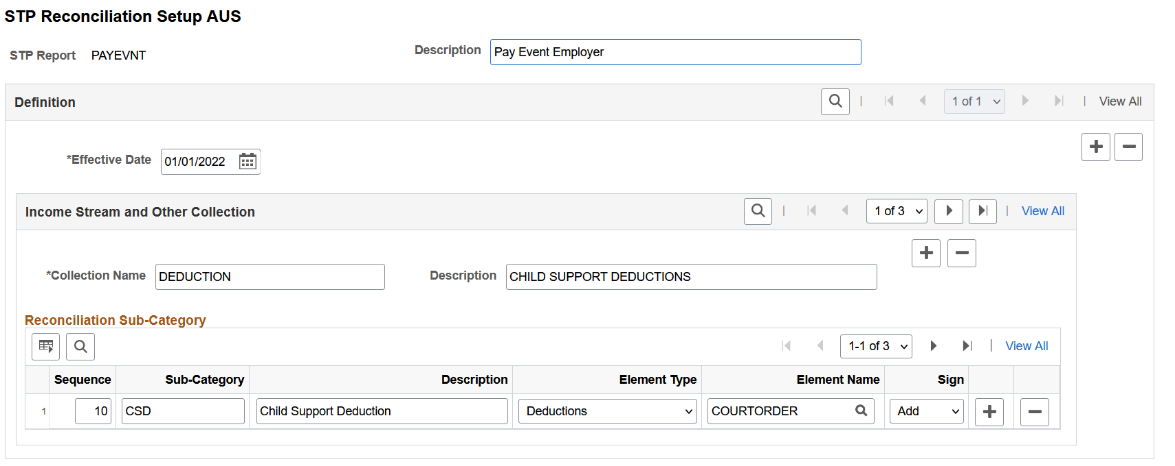The height and width of the screenshot is (466, 1175).
Task: Open the Sign dropdown showing Add
Action: pos(927,411)
